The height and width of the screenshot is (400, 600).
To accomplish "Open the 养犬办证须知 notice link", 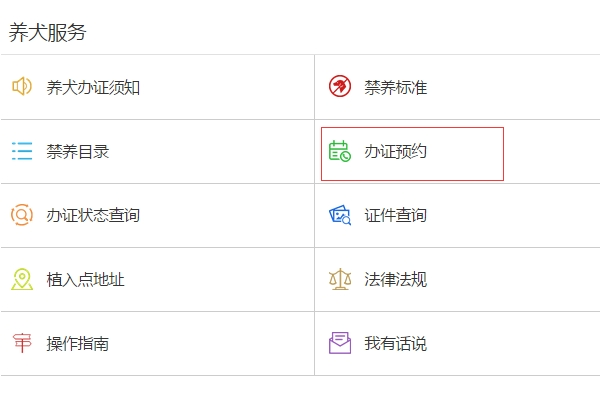I will pyautogui.click(x=93, y=87).
